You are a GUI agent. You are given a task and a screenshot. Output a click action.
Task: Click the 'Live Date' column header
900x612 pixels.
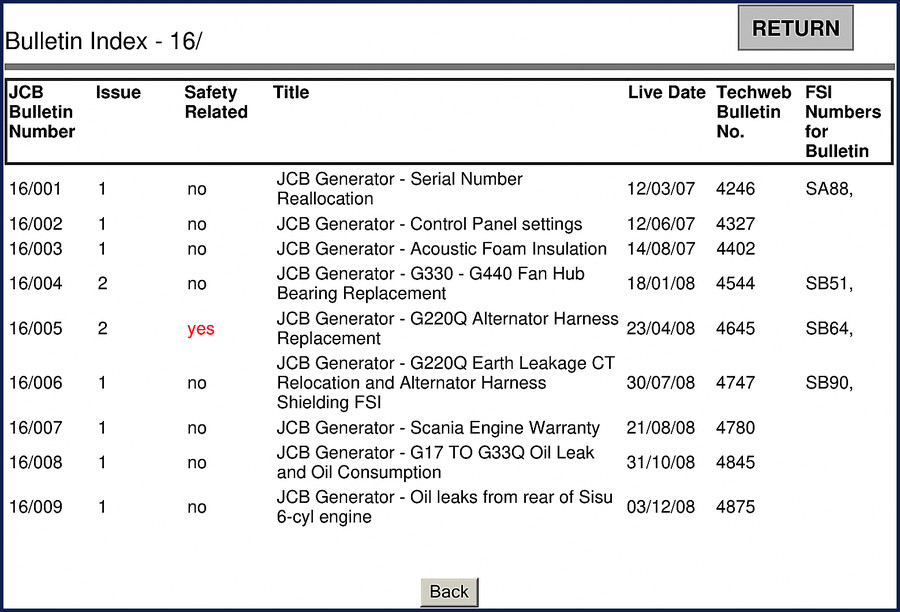666,92
